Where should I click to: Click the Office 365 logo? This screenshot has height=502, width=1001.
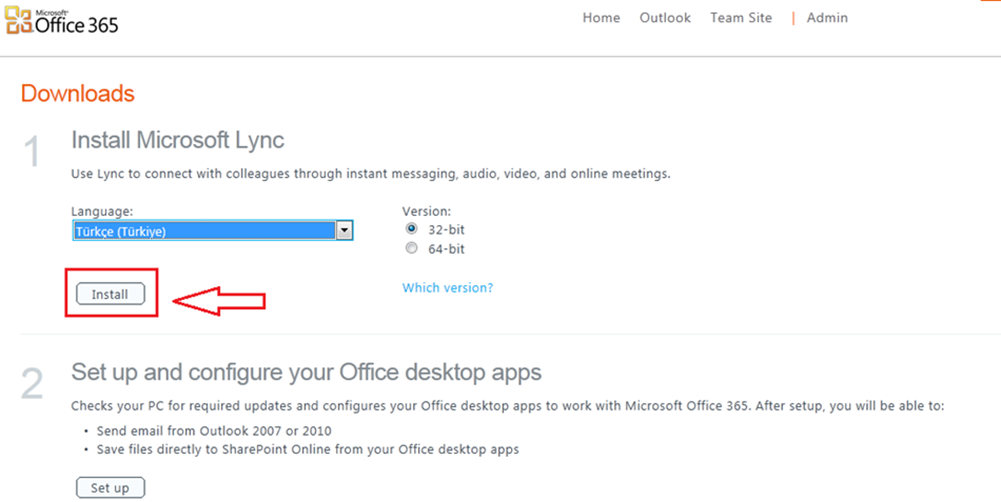pos(62,20)
